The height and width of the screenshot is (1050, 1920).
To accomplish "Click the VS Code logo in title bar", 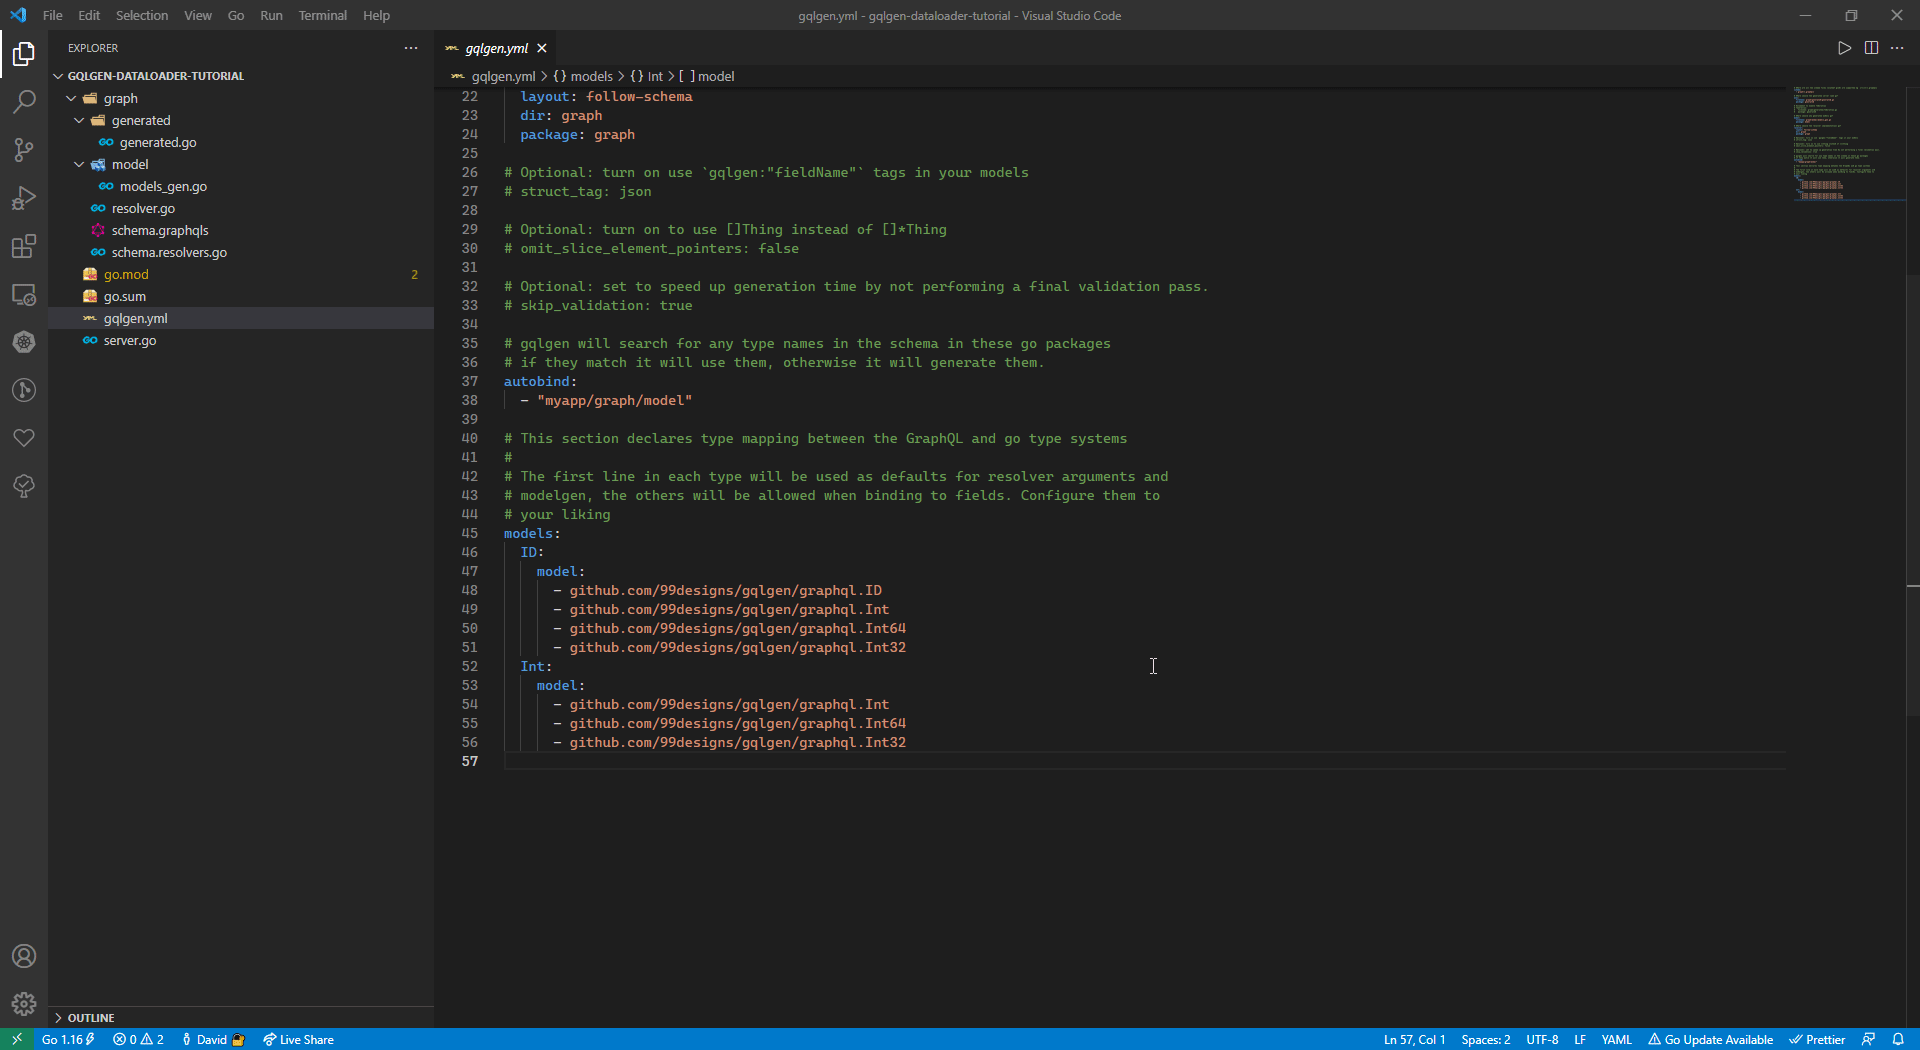I will coord(18,15).
